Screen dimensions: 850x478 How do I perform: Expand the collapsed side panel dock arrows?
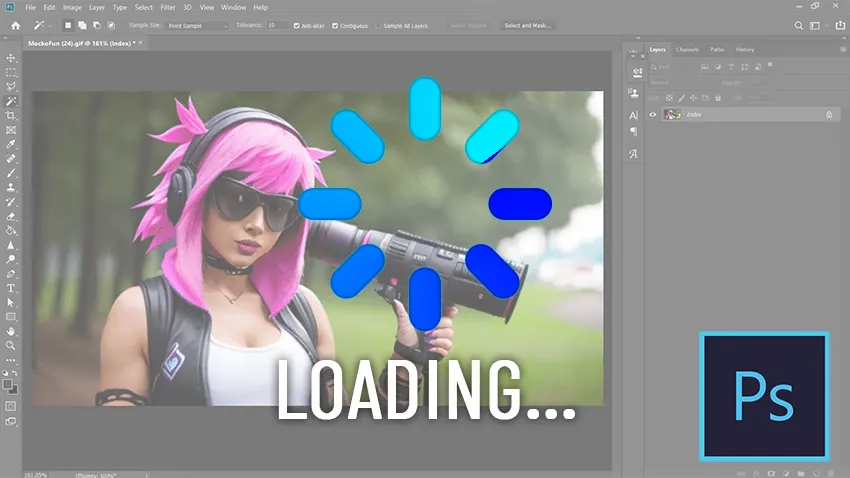[638, 38]
